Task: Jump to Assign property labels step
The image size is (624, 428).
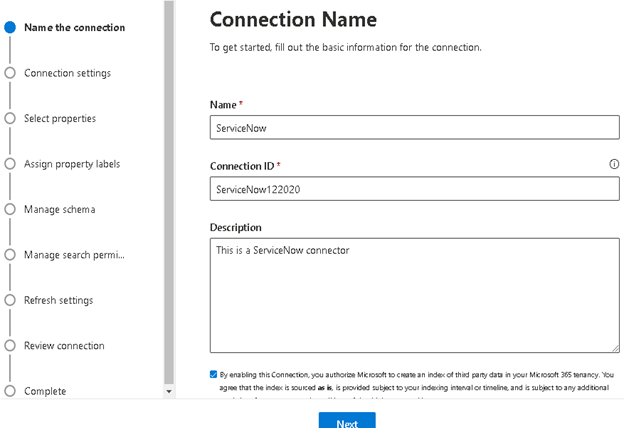Action: [72, 164]
